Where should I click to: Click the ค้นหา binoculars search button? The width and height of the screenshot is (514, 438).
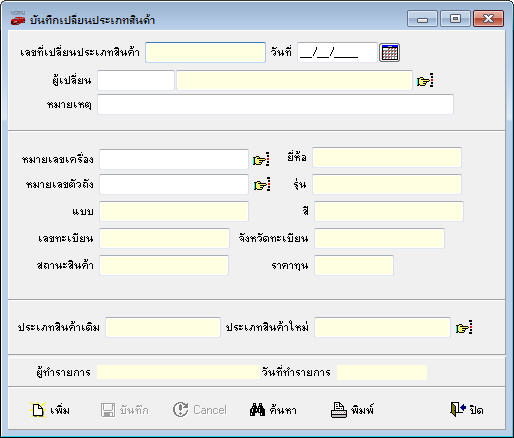273,410
